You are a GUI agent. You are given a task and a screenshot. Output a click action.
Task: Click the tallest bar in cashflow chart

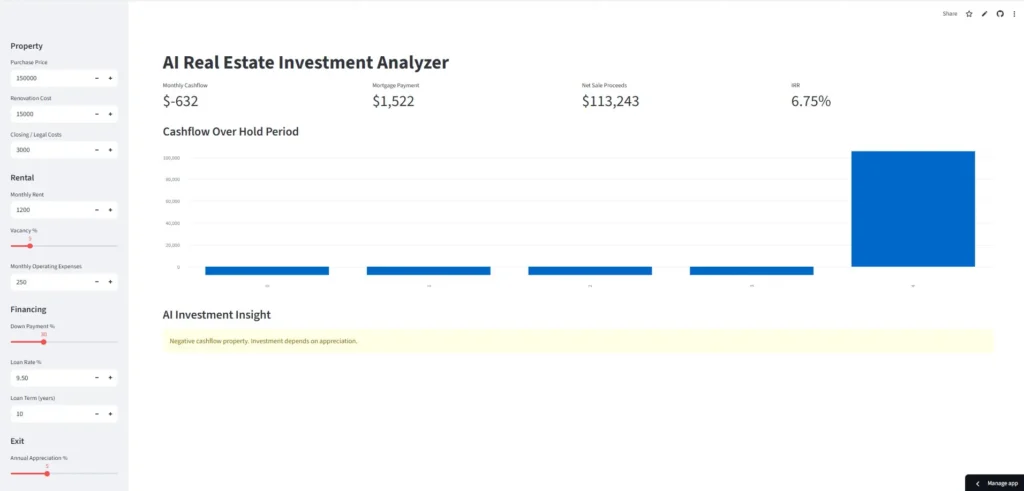912,208
